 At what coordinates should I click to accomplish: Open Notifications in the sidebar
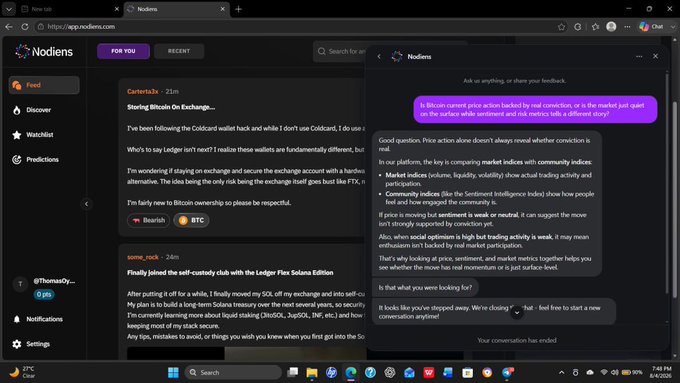coord(44,319)
